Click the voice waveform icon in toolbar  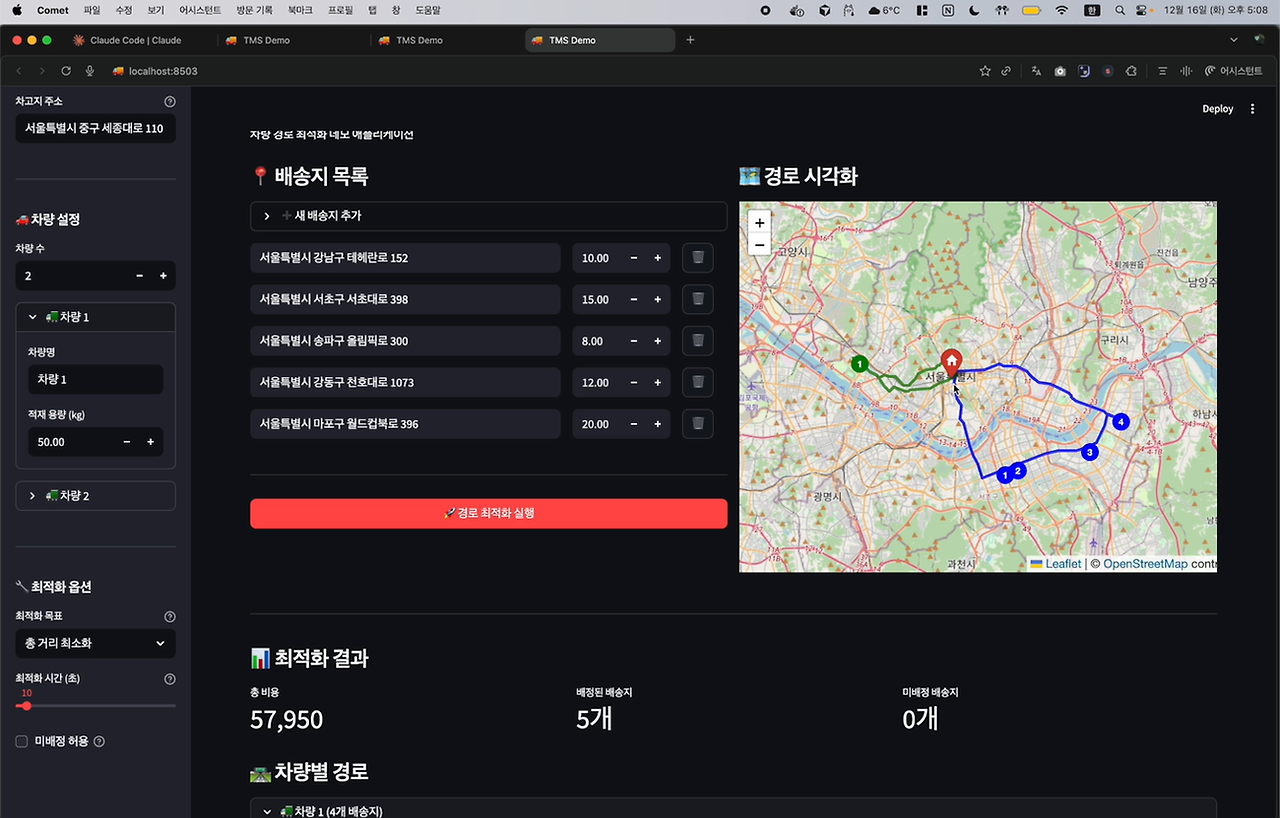pos(1187,71)
